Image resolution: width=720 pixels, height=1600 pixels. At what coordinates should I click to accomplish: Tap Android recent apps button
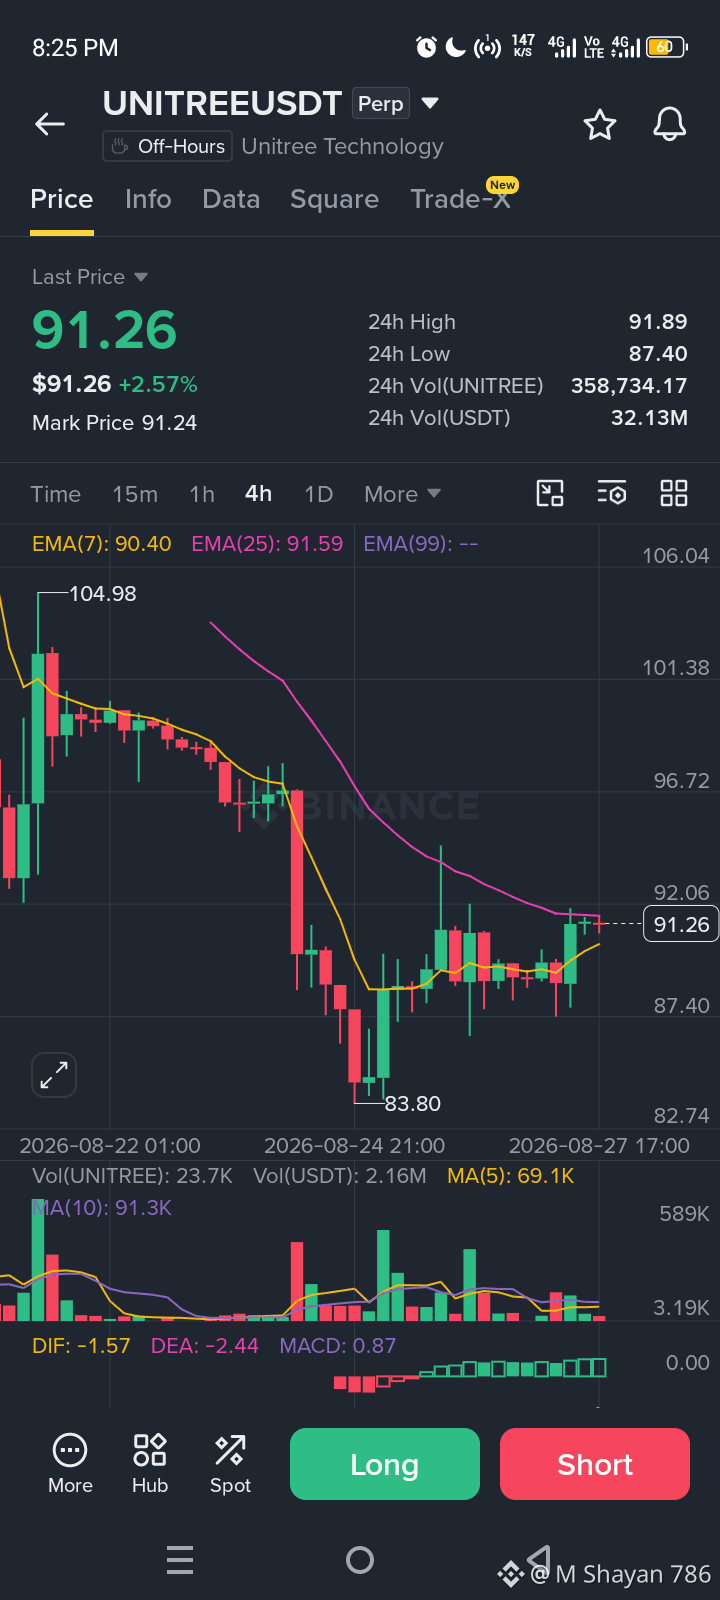pos(180,1560)
